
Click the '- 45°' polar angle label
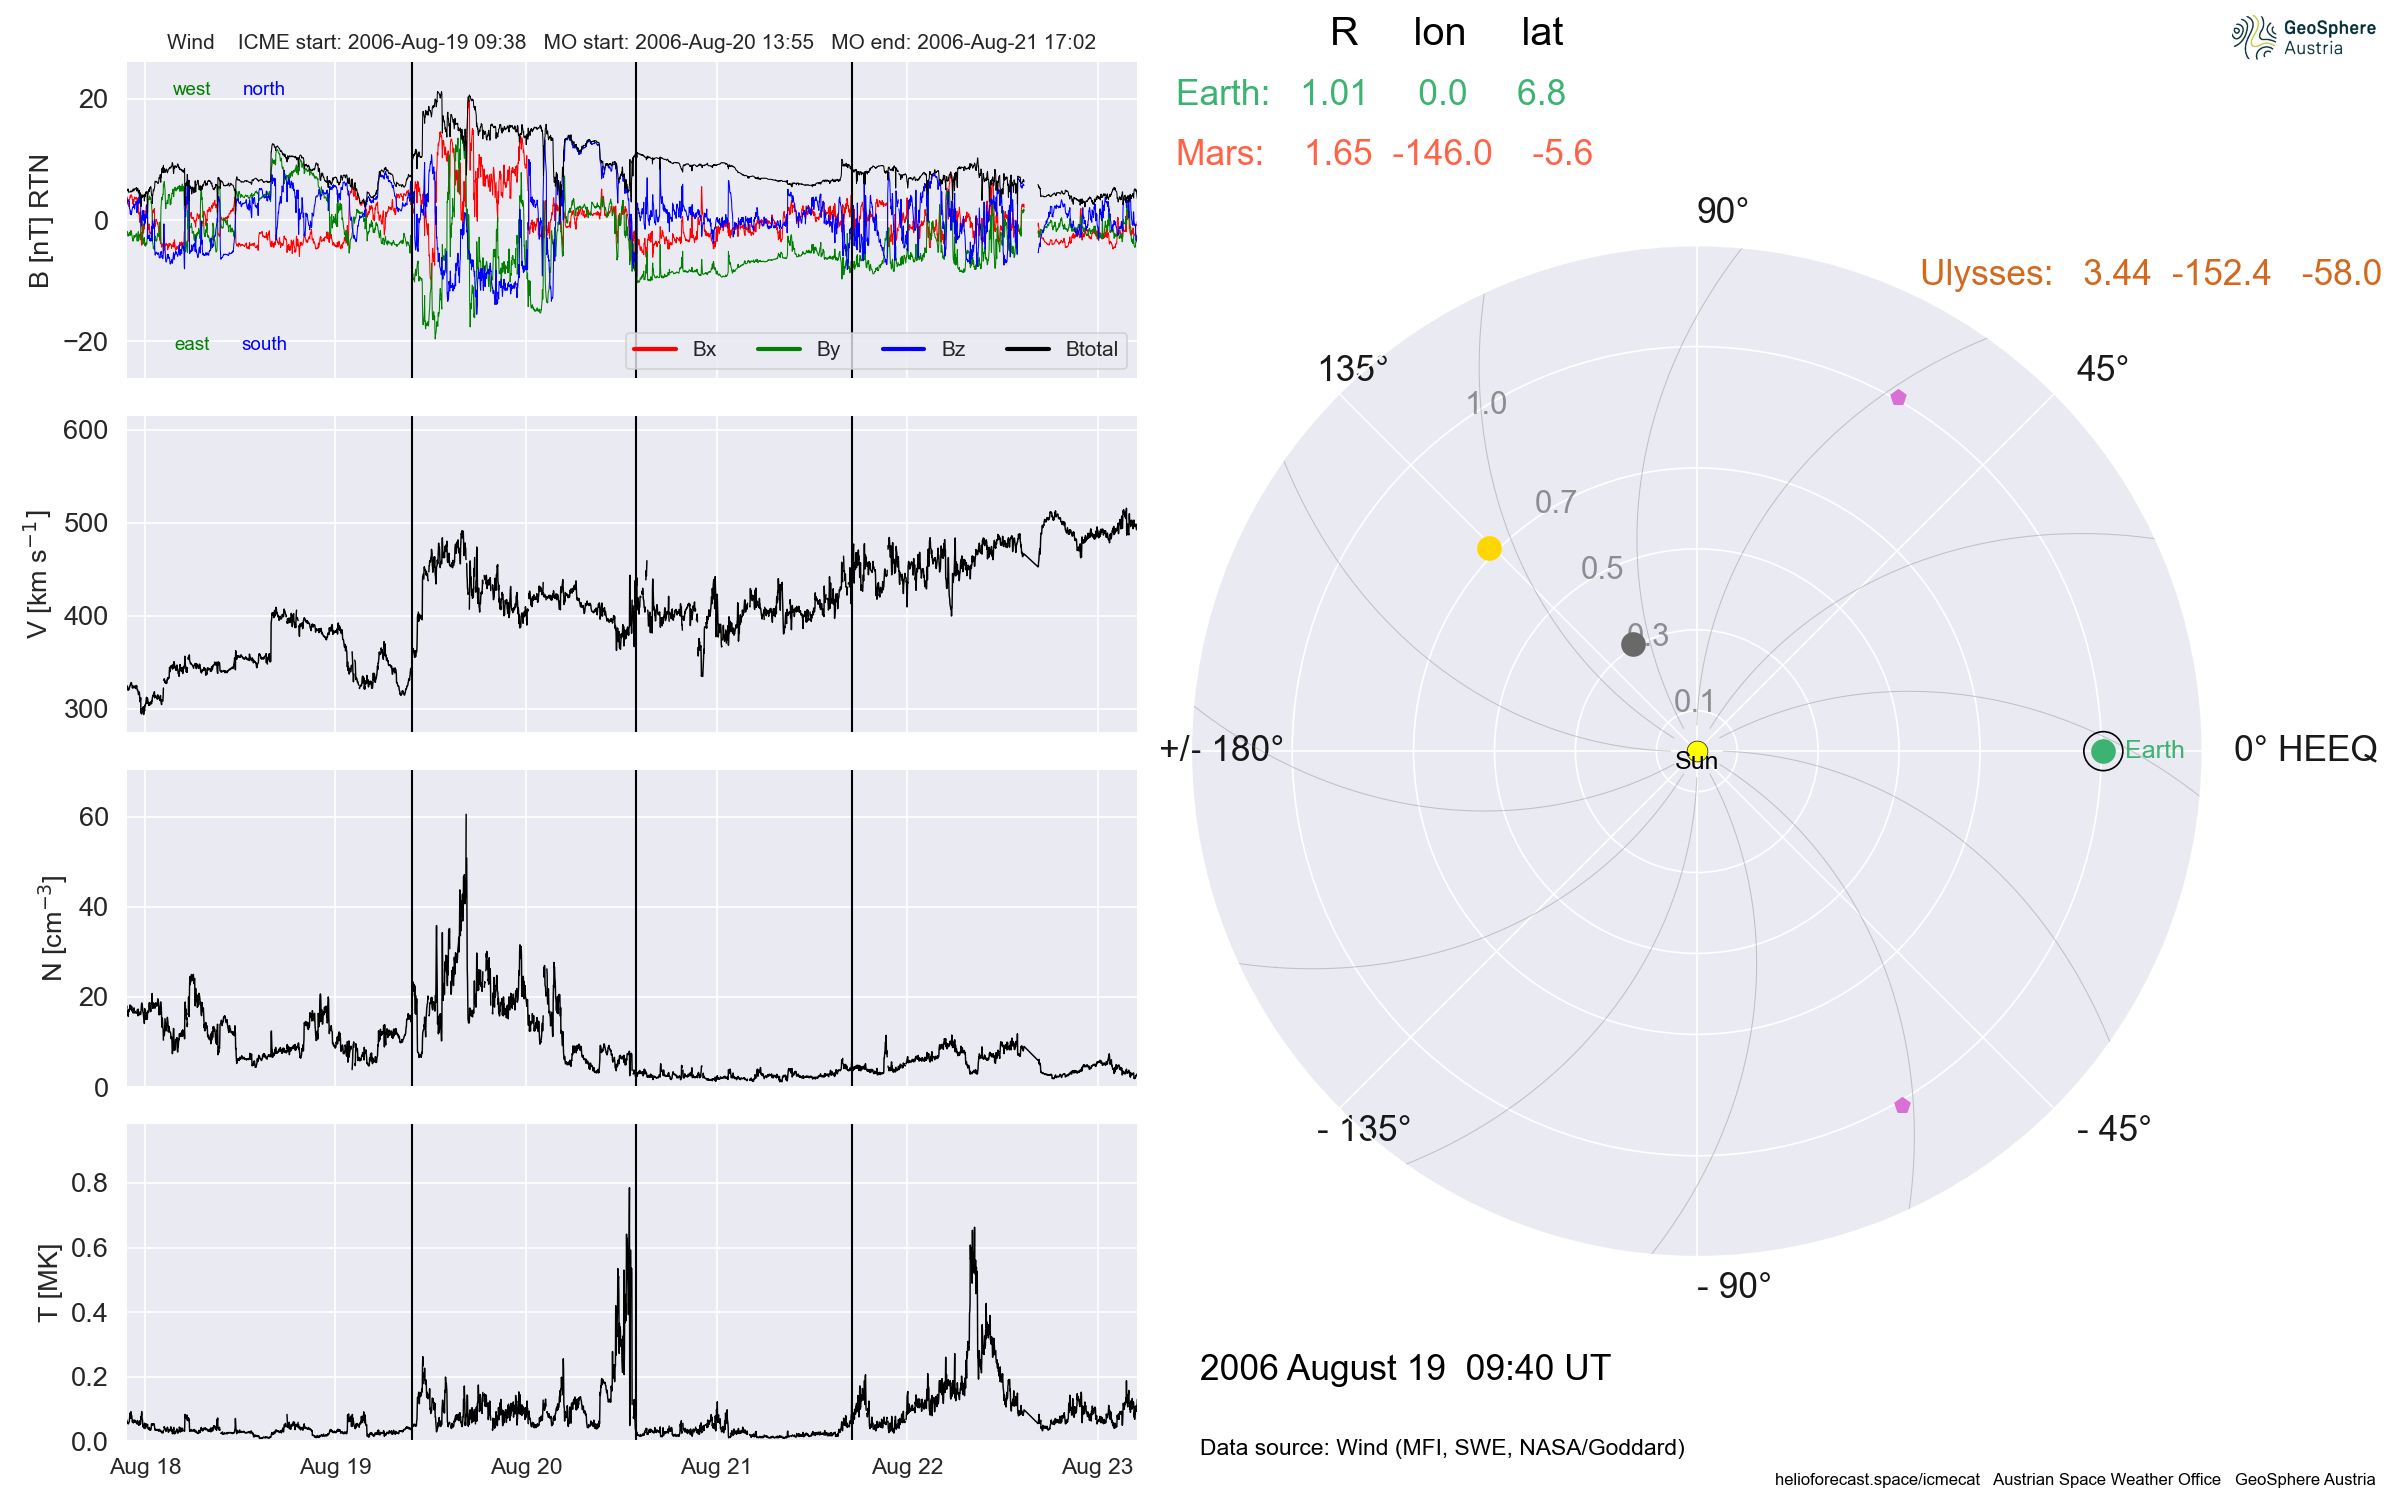pyautogui.click(x=2114, y=1129)
